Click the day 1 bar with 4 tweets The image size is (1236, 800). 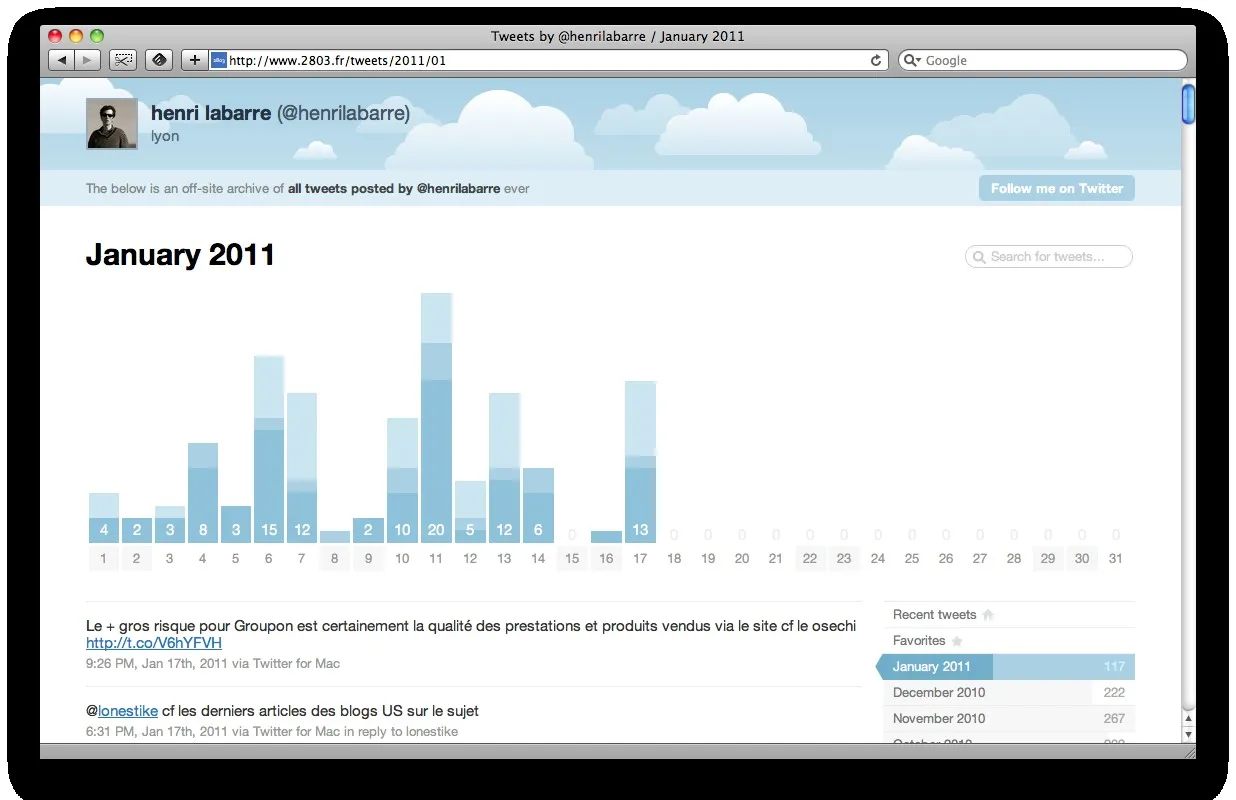click(x=104, y=518)
